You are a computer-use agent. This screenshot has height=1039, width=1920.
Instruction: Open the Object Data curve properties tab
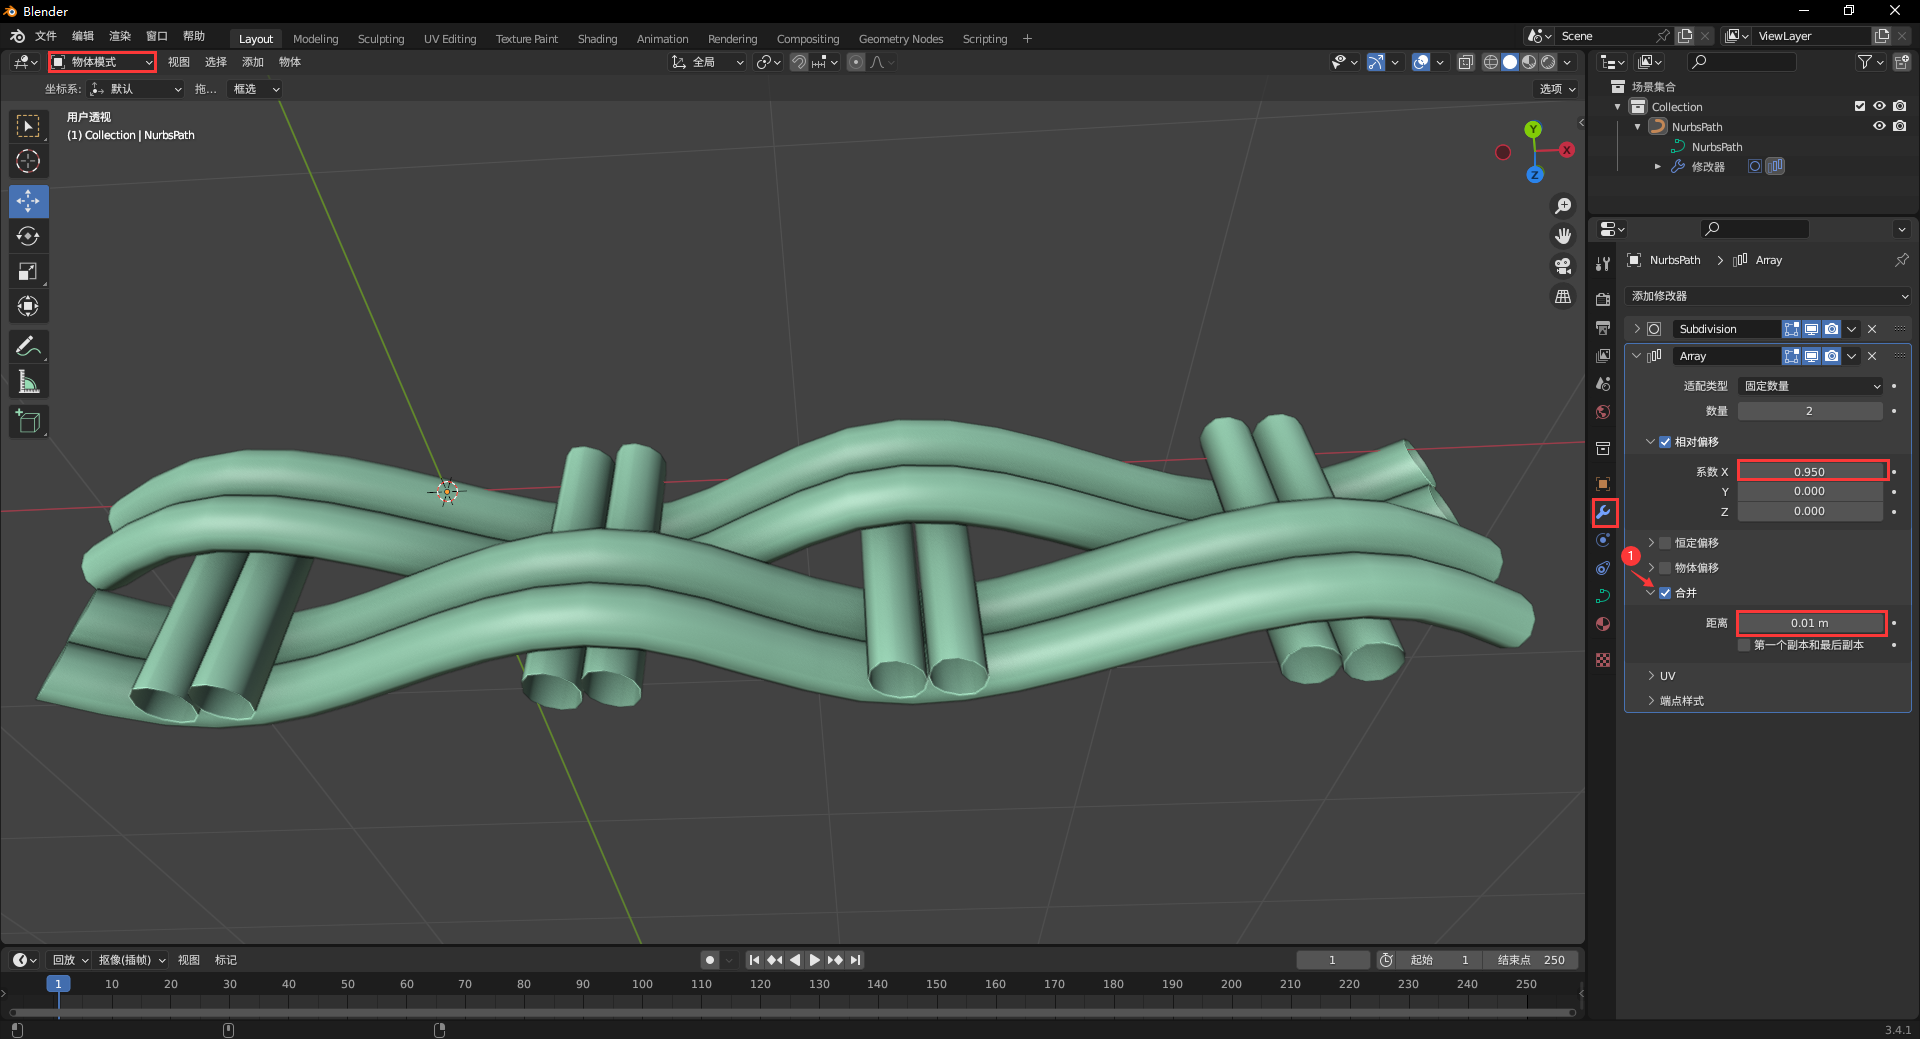[x=1603, y=596]
